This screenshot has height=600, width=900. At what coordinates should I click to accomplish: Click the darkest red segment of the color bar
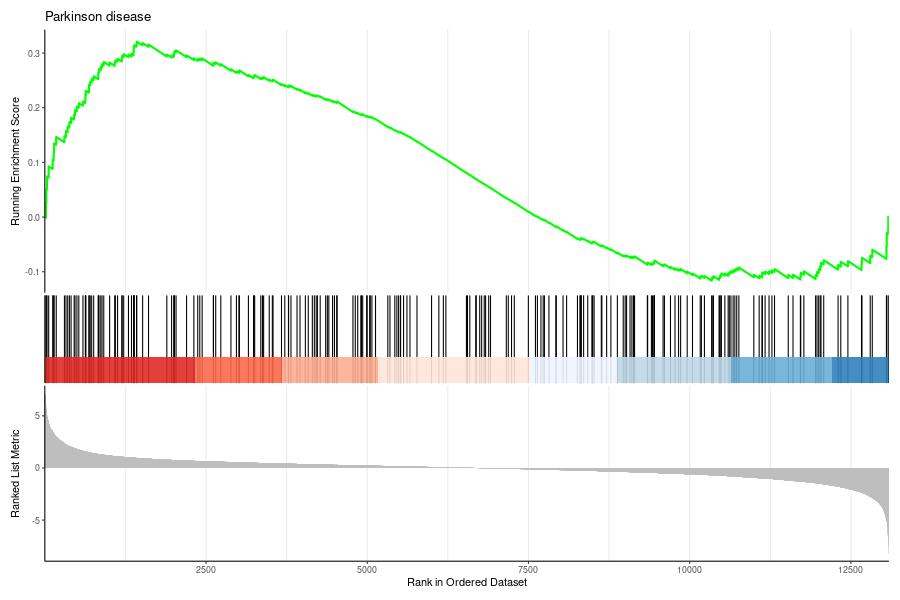(x=119, y=370)
